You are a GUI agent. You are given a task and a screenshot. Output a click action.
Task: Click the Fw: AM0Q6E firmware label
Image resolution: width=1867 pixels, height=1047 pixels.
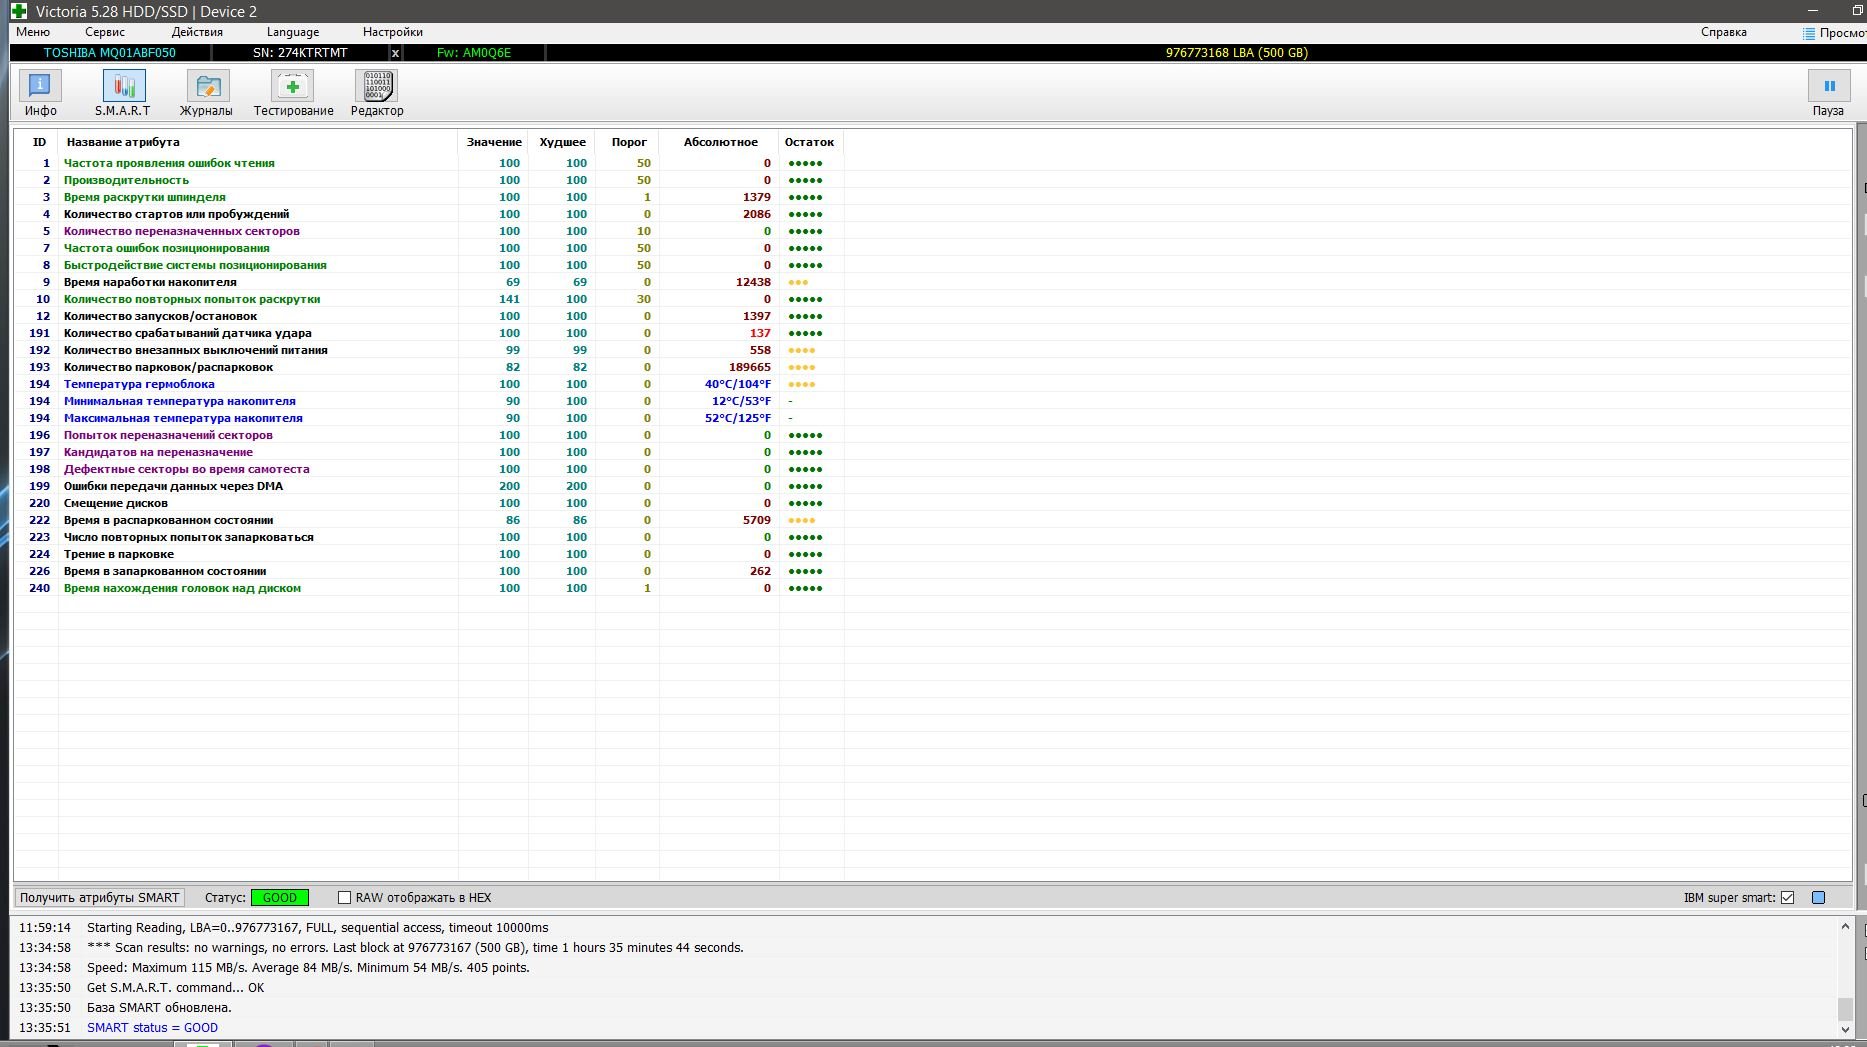[x=474, y=53]
